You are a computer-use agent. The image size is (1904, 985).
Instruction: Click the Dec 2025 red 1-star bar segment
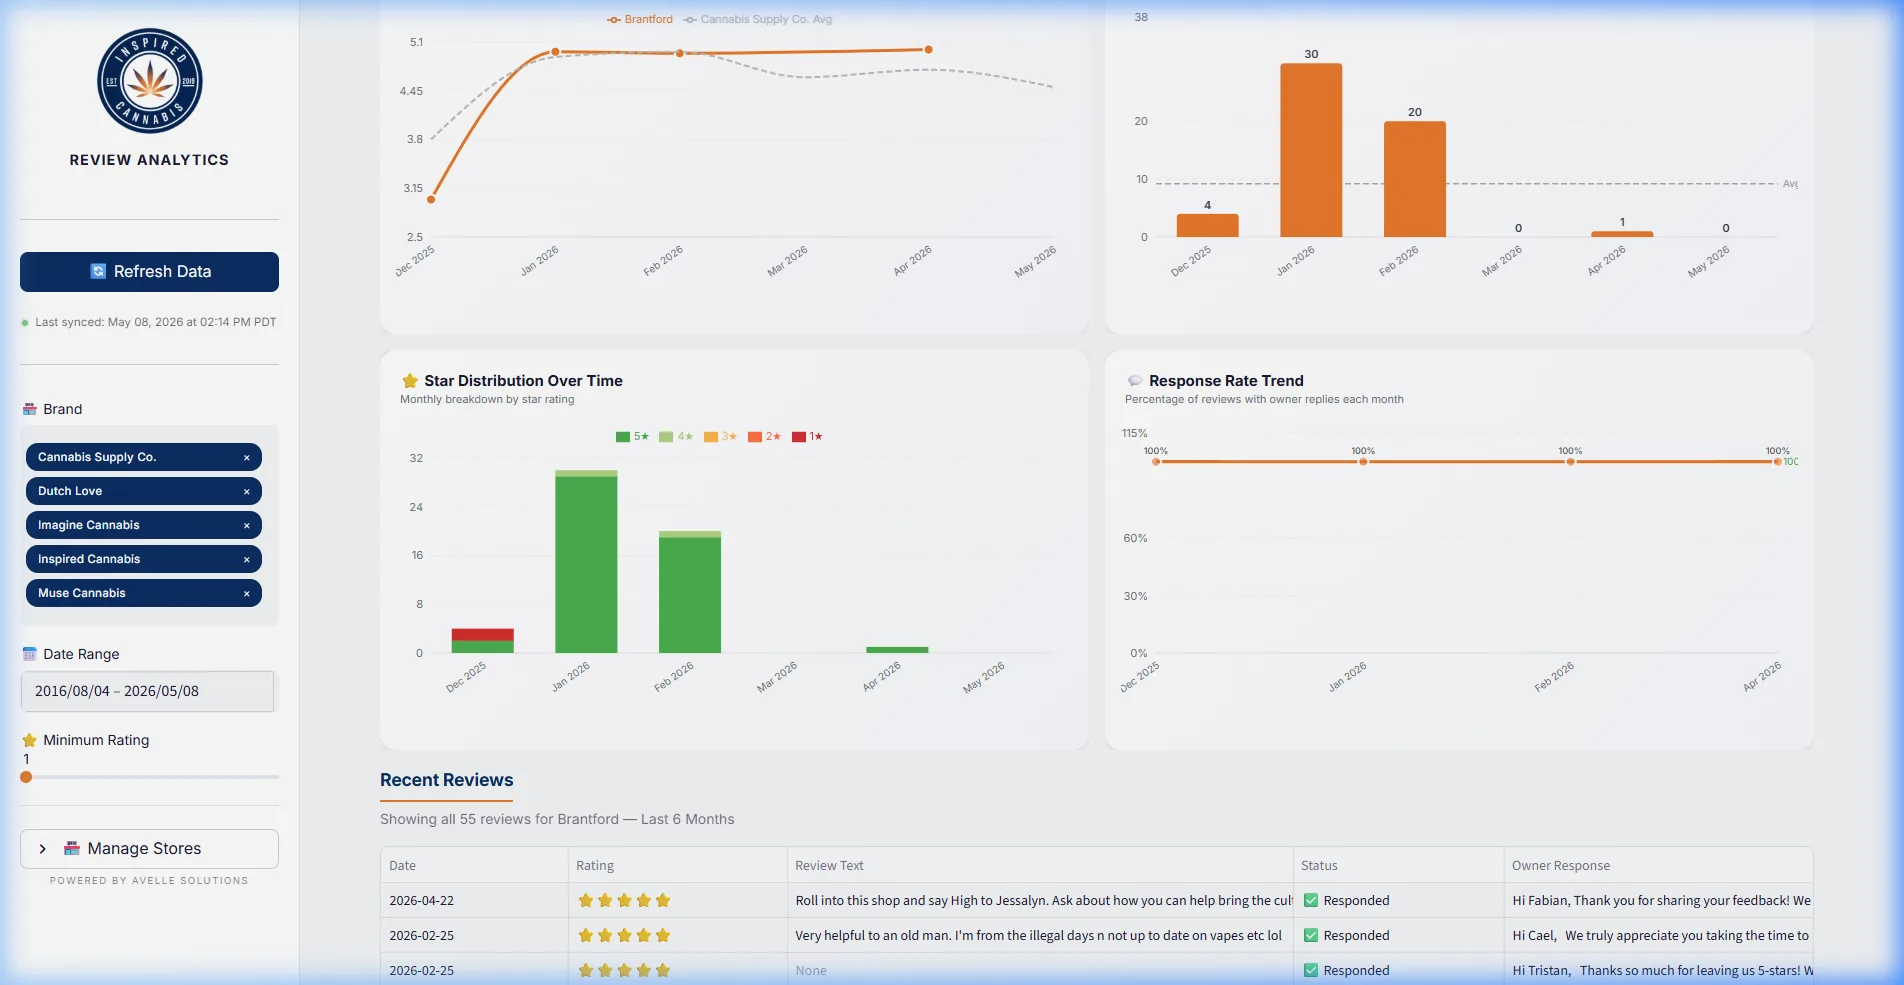coord(483,635)
